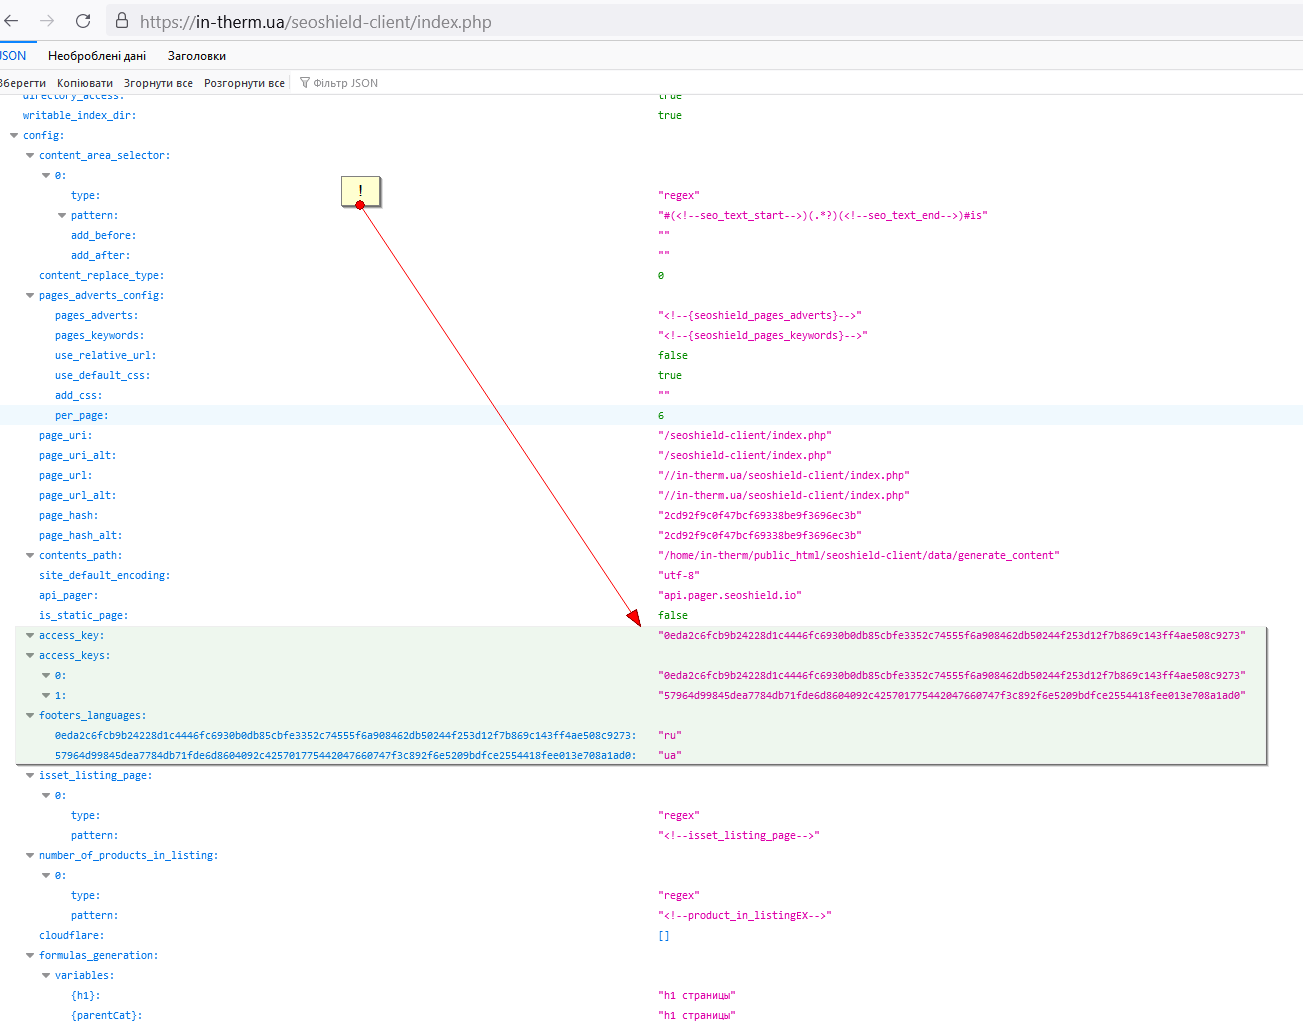Collapse the number_of_products_in_listing node arrow
Image resolution: width=1303 pixels, height=1031 pixels.
click(x=30, y=856)
